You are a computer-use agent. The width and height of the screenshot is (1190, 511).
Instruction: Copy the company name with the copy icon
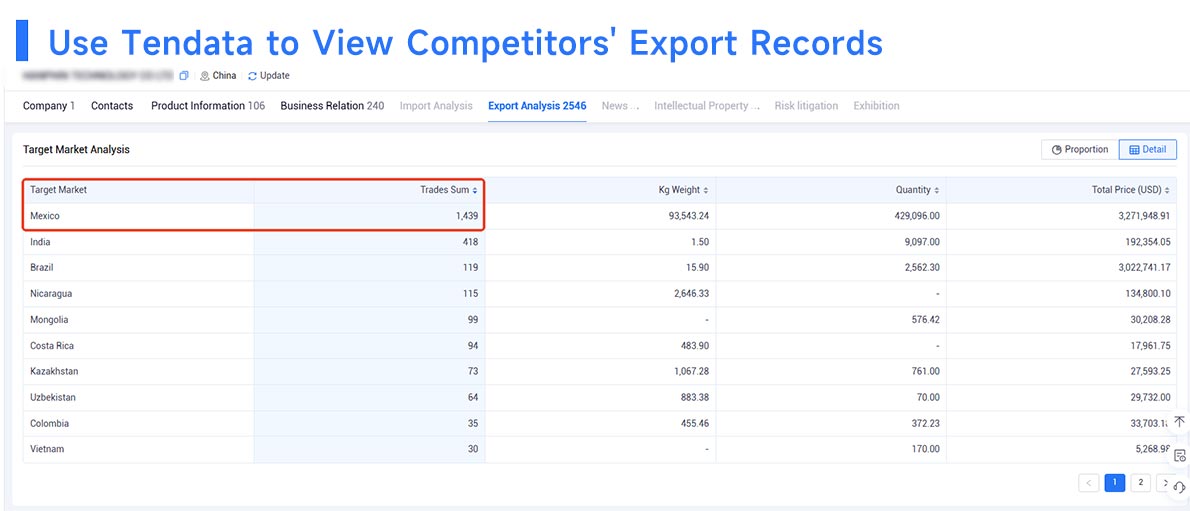[x=184, y=76]
